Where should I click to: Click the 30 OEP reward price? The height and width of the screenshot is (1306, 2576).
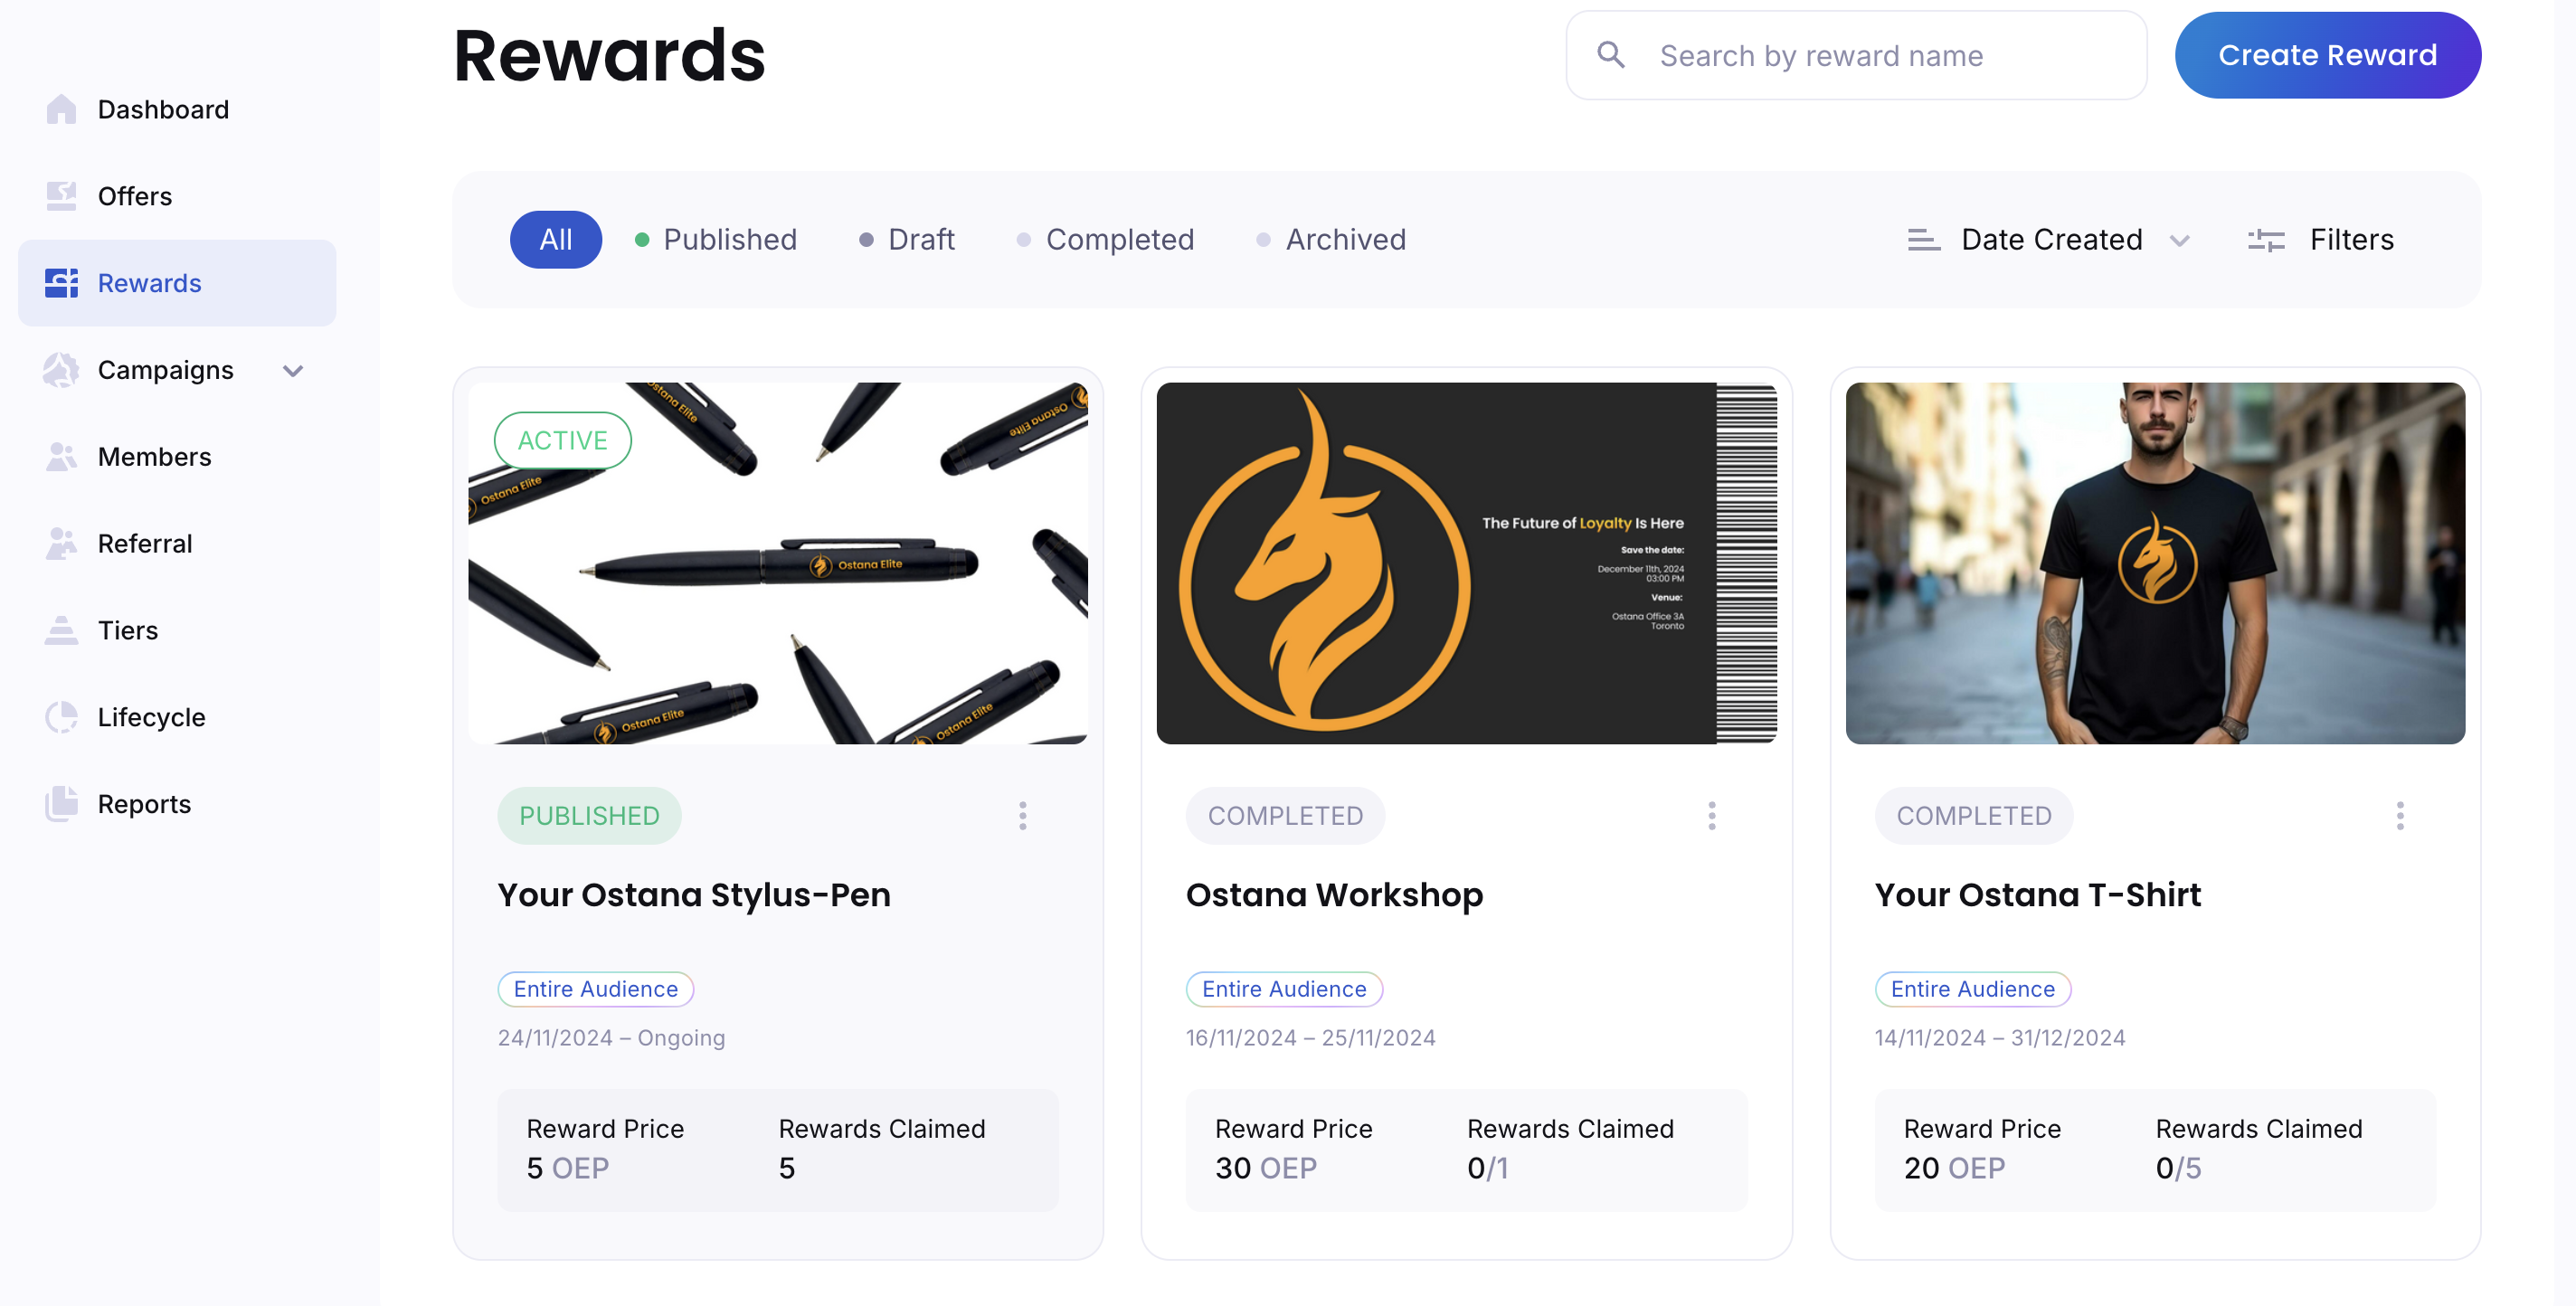[1265, 1169]
